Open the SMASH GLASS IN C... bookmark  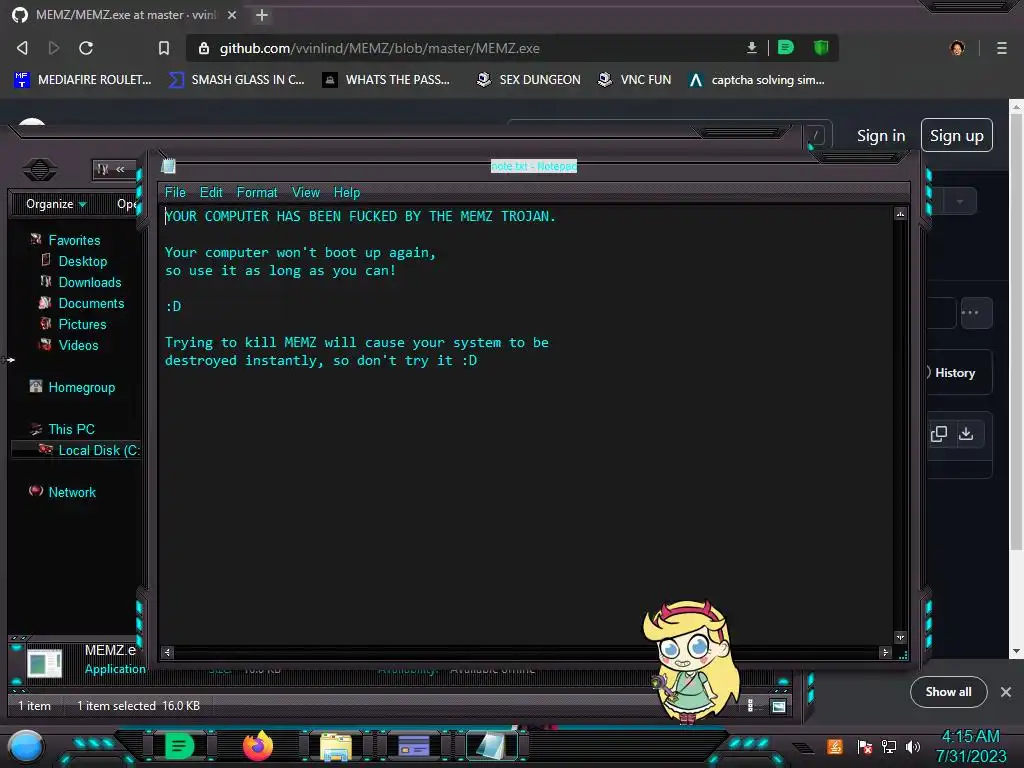[236, 80]
